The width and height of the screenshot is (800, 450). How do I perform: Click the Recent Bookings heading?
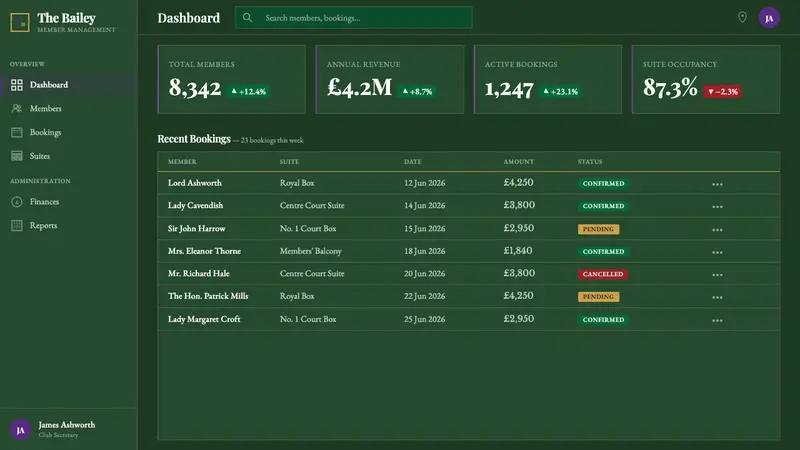tap(194, 139)
